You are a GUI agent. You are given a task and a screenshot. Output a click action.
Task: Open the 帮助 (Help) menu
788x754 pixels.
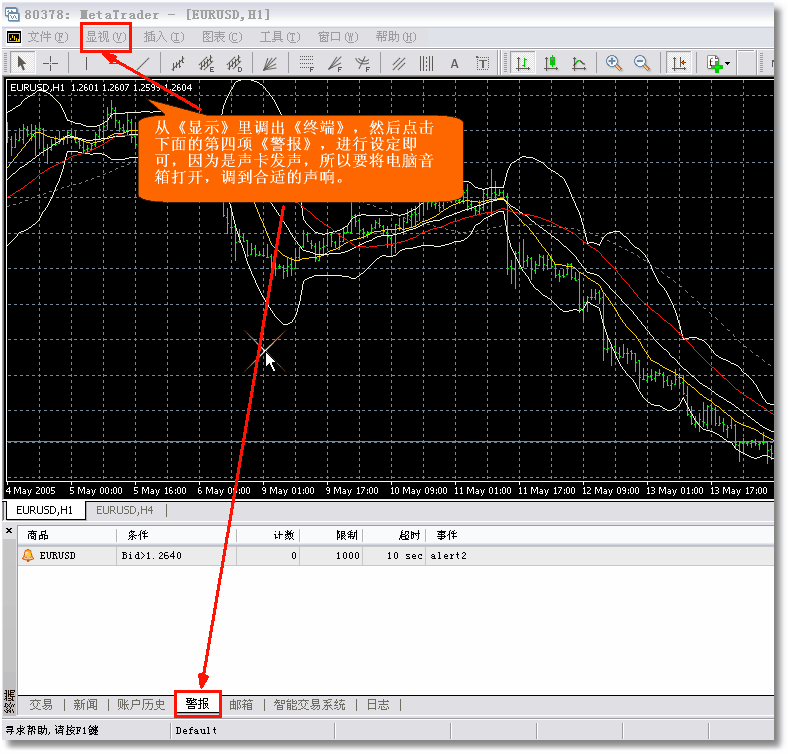click(x=396, y=37)
